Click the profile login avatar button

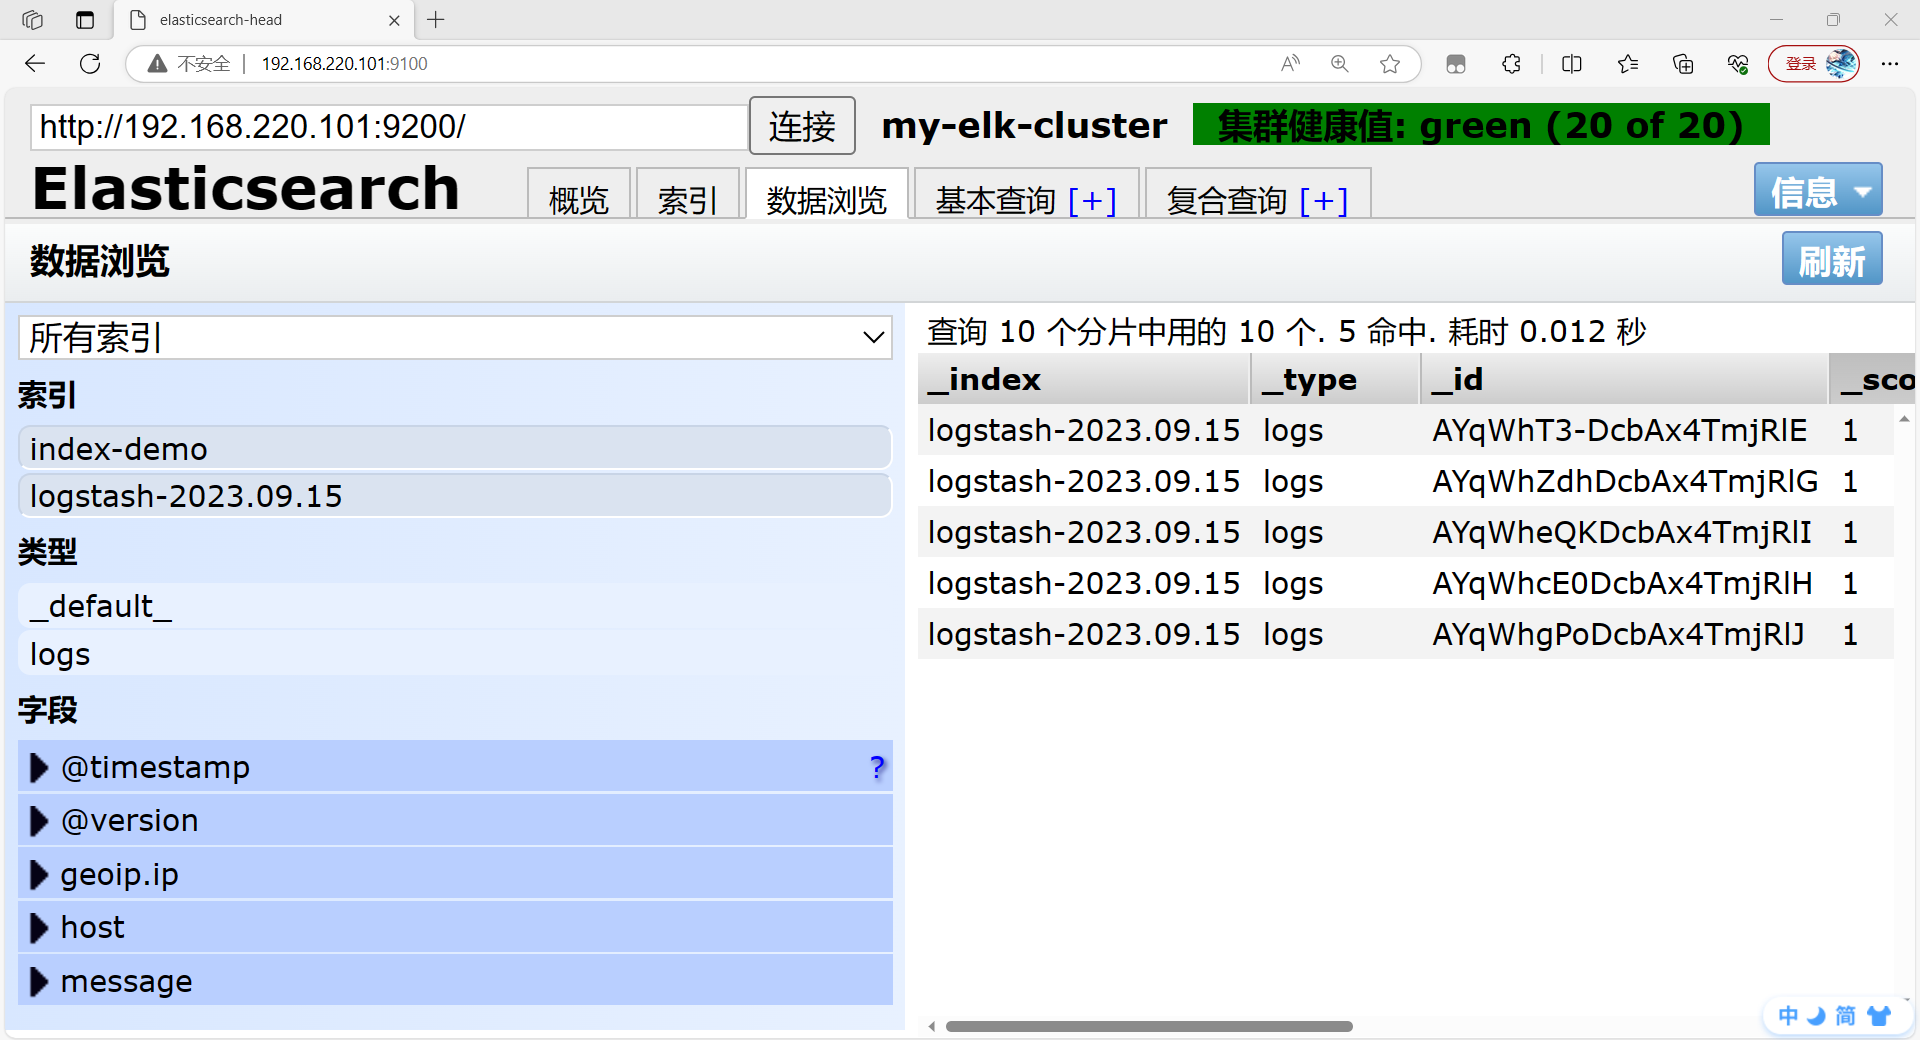click(x=1814, y=64)
